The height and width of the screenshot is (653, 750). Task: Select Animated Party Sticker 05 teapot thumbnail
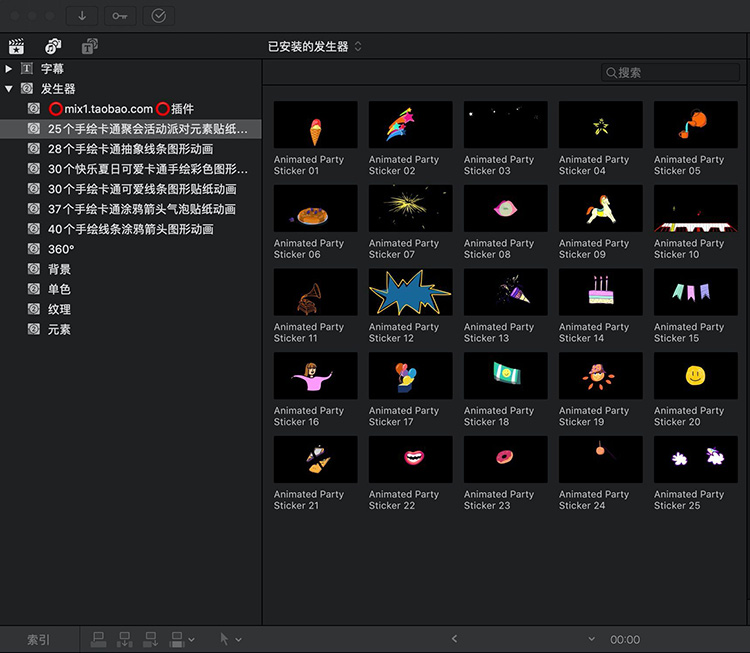pos(696,124)
